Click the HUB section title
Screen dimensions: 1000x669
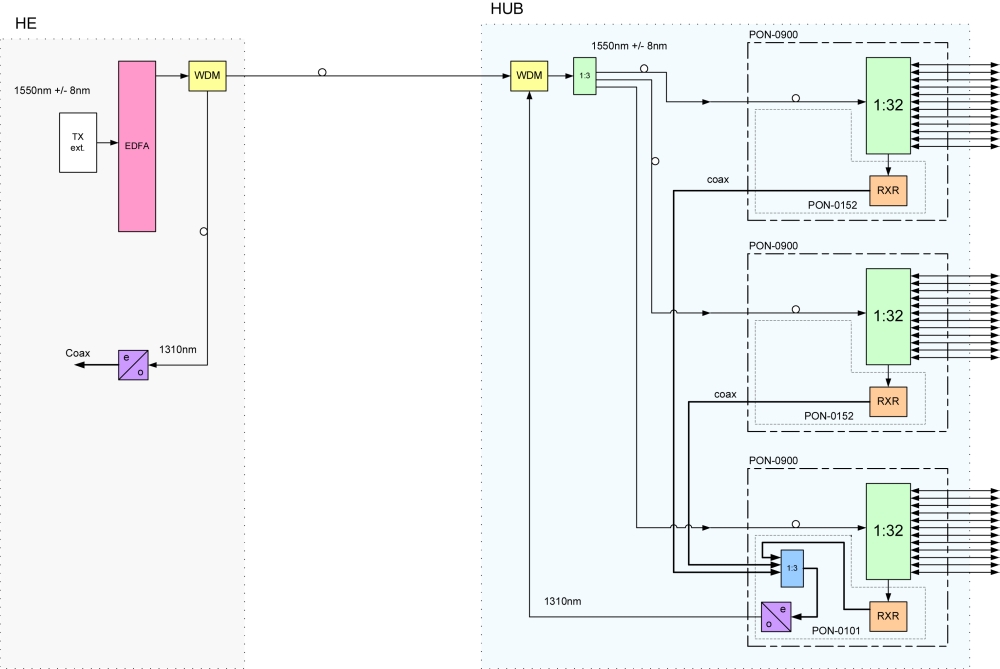(x=507, y=9)
